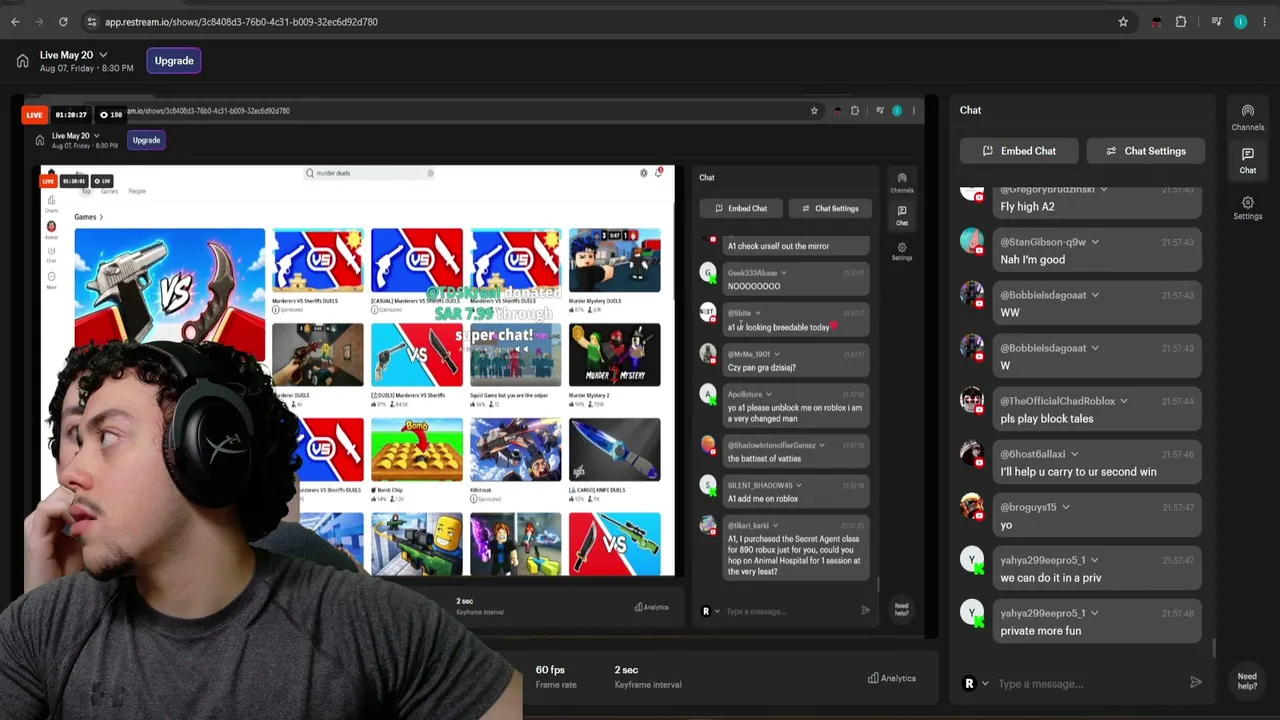
Task: Click the browser address bar URL
Action: tap(241, 22)
